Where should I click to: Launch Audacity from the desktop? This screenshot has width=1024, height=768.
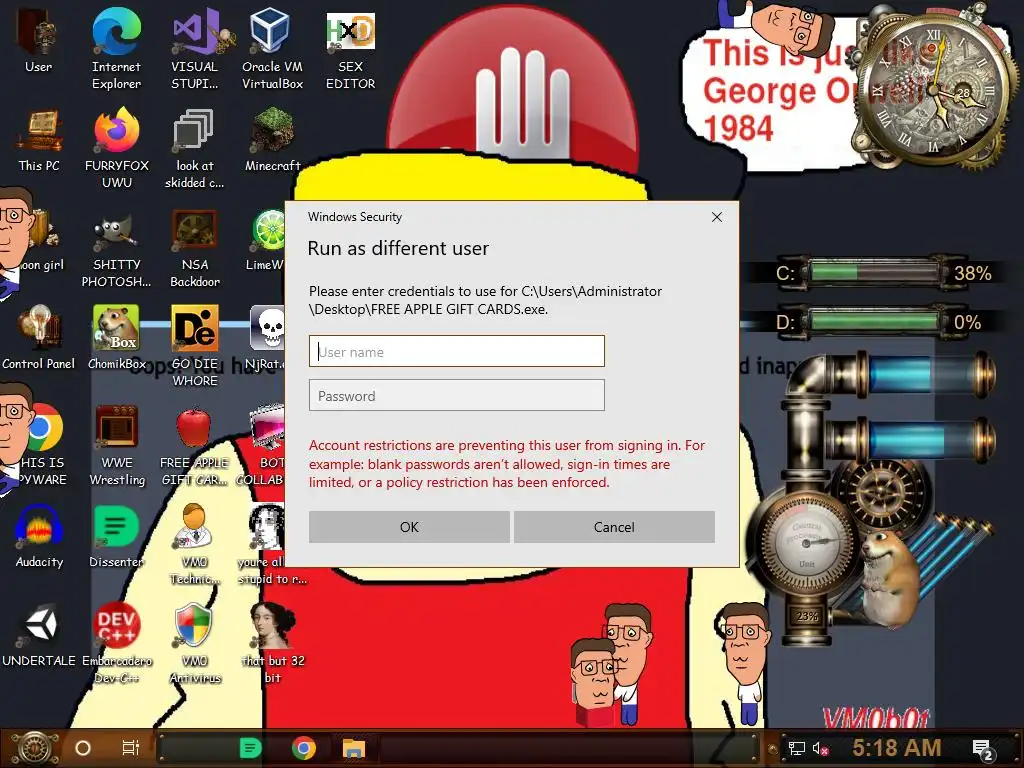[x=39, y=537]
